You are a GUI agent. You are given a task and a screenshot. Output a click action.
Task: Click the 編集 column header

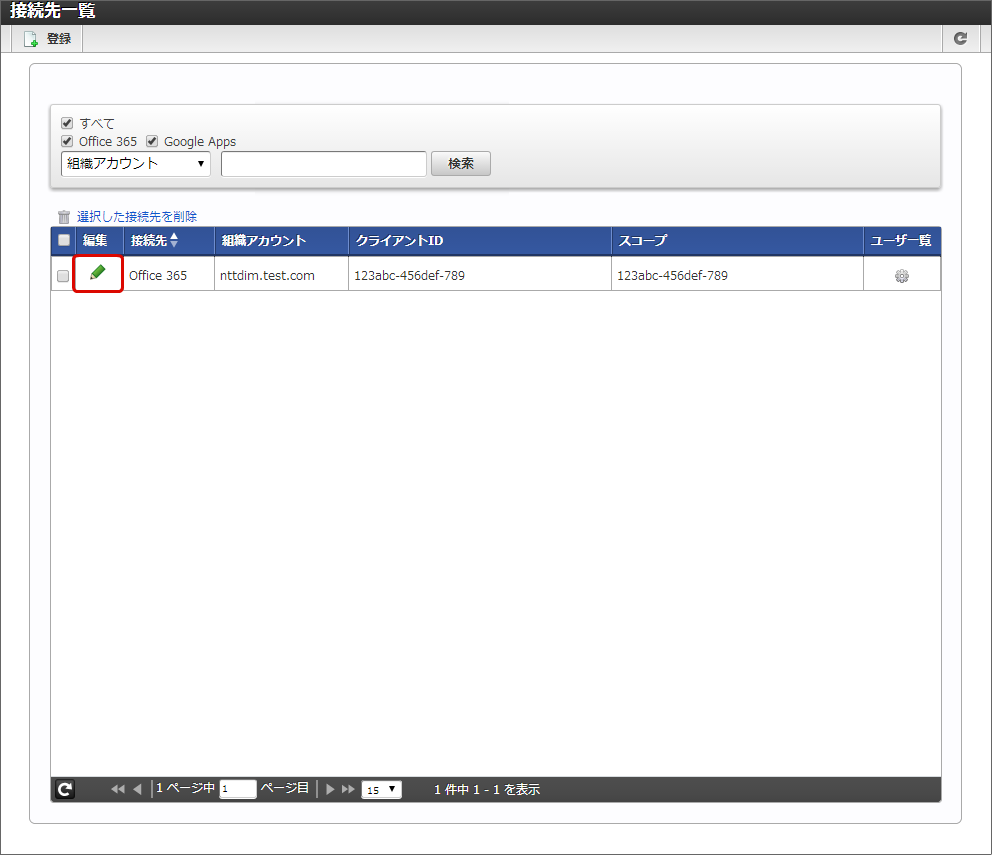coord(99,240)
